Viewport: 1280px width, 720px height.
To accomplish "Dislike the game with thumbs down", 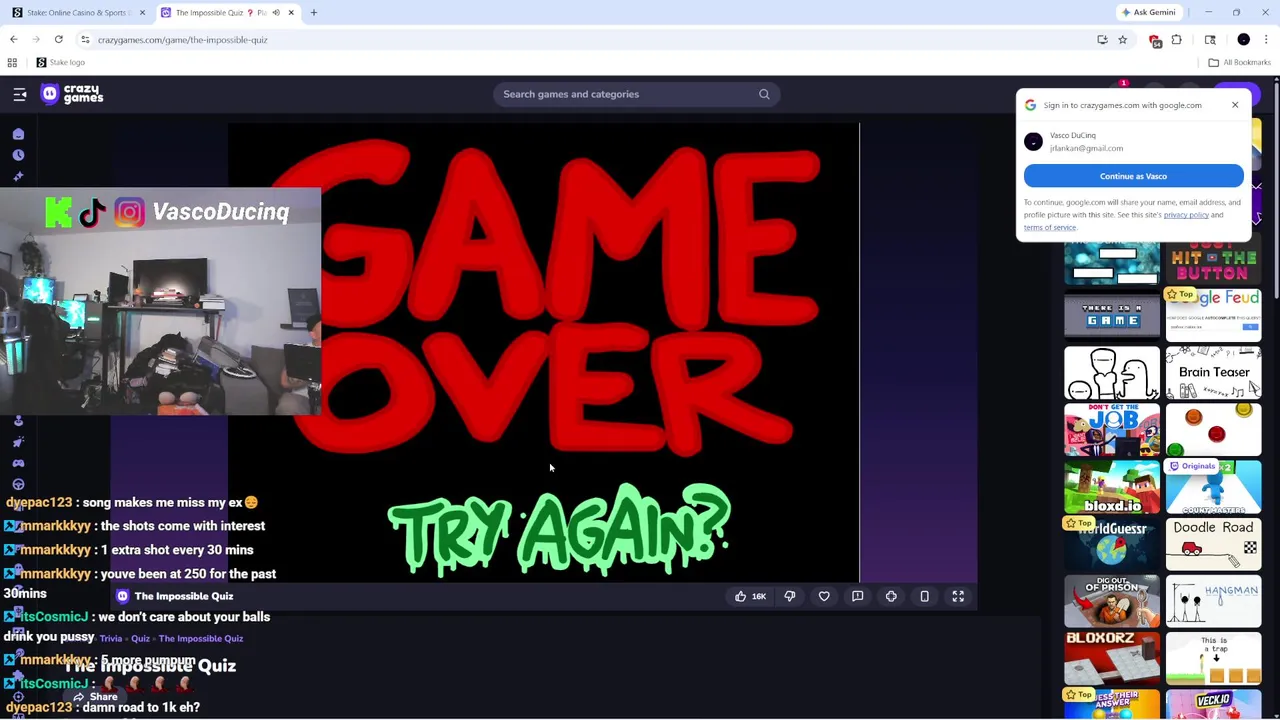I will tap(790, 596).
